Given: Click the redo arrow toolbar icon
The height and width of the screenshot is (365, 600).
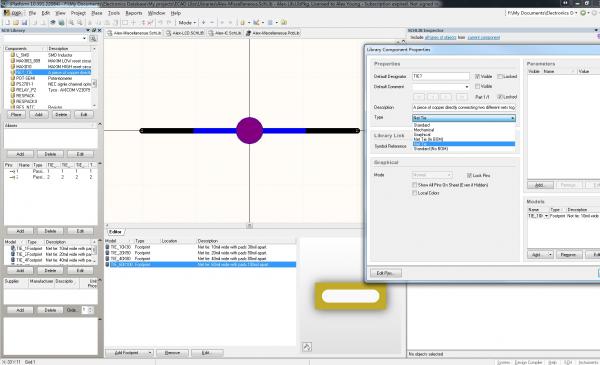Looking at the screenshot, I should coord(169,23).
